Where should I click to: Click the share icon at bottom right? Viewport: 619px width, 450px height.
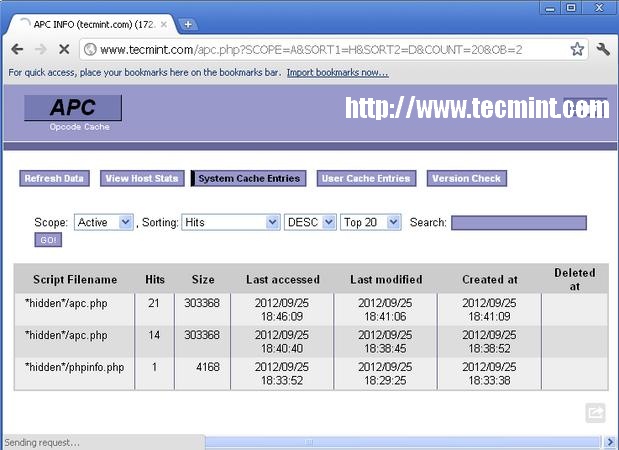tap(595, 412)
